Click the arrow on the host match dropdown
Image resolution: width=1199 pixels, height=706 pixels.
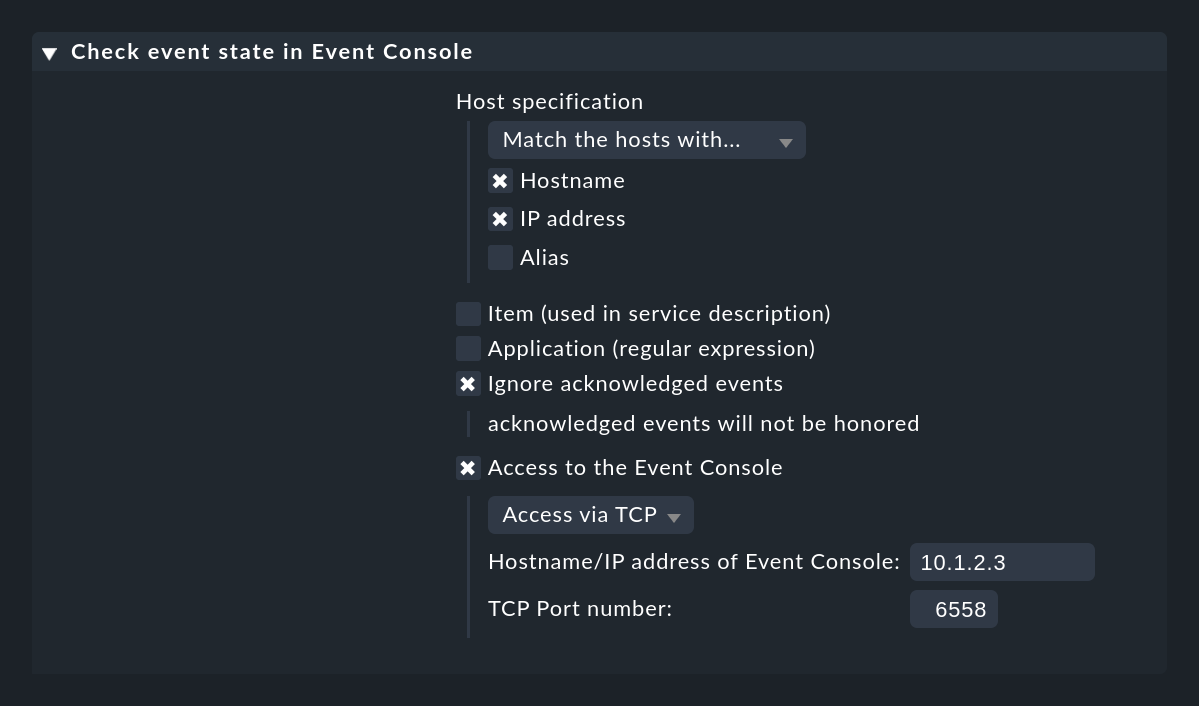point(786,140)
